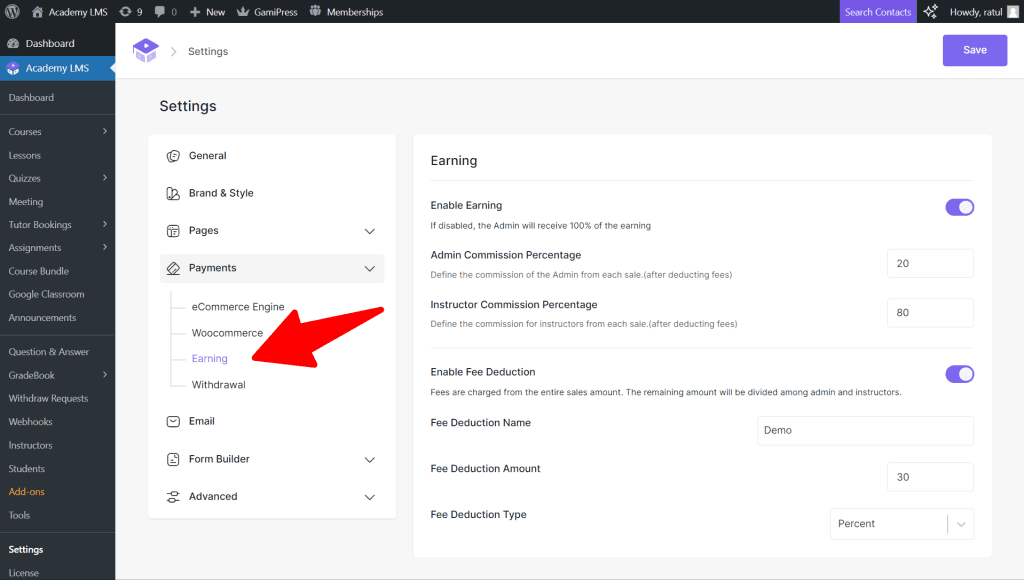Image resolution: width=1024 pixels, height=580 pixels.
Task: Open the comments bubble icon
Action: point(160,12)
